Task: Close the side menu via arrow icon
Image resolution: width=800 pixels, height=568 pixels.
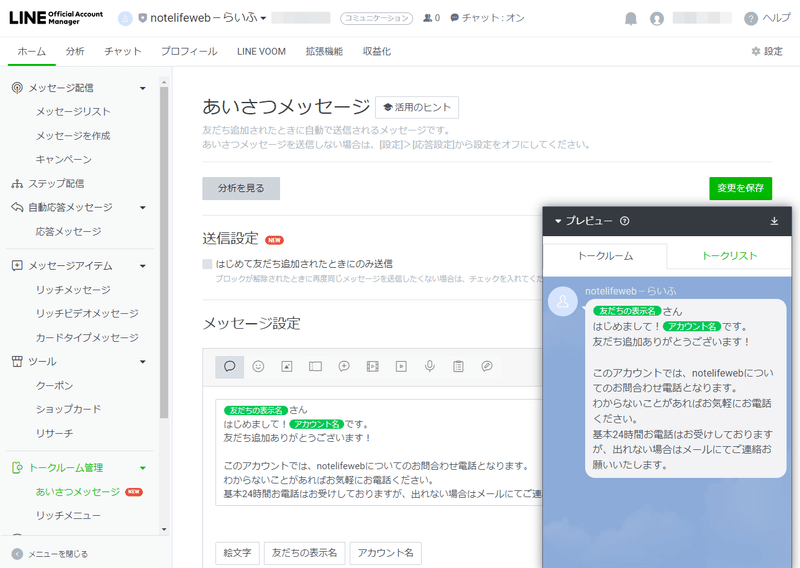Action: pyautogui.click(x=17, y=554)
